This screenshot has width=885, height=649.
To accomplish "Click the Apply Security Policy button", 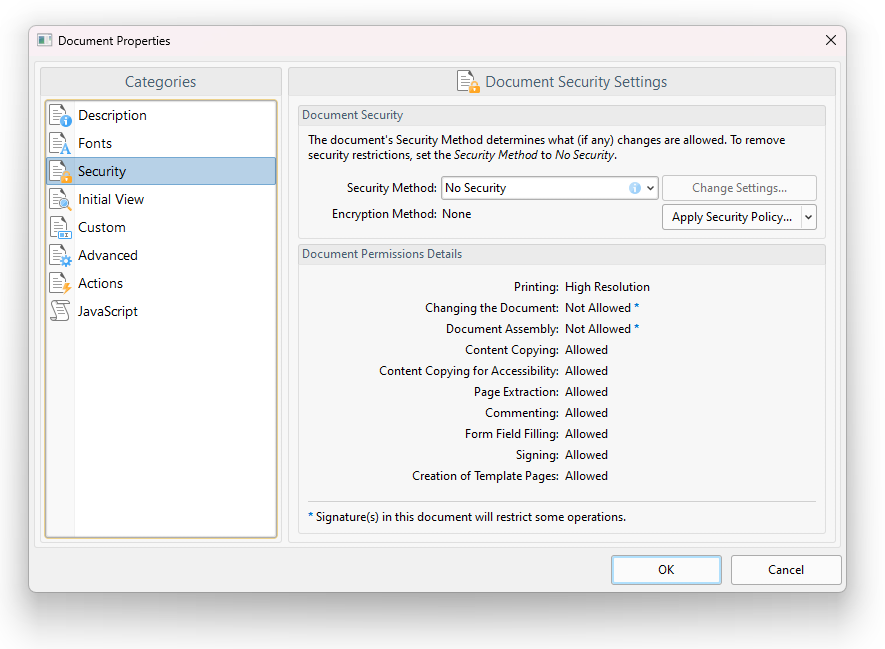I will point(732,217).
